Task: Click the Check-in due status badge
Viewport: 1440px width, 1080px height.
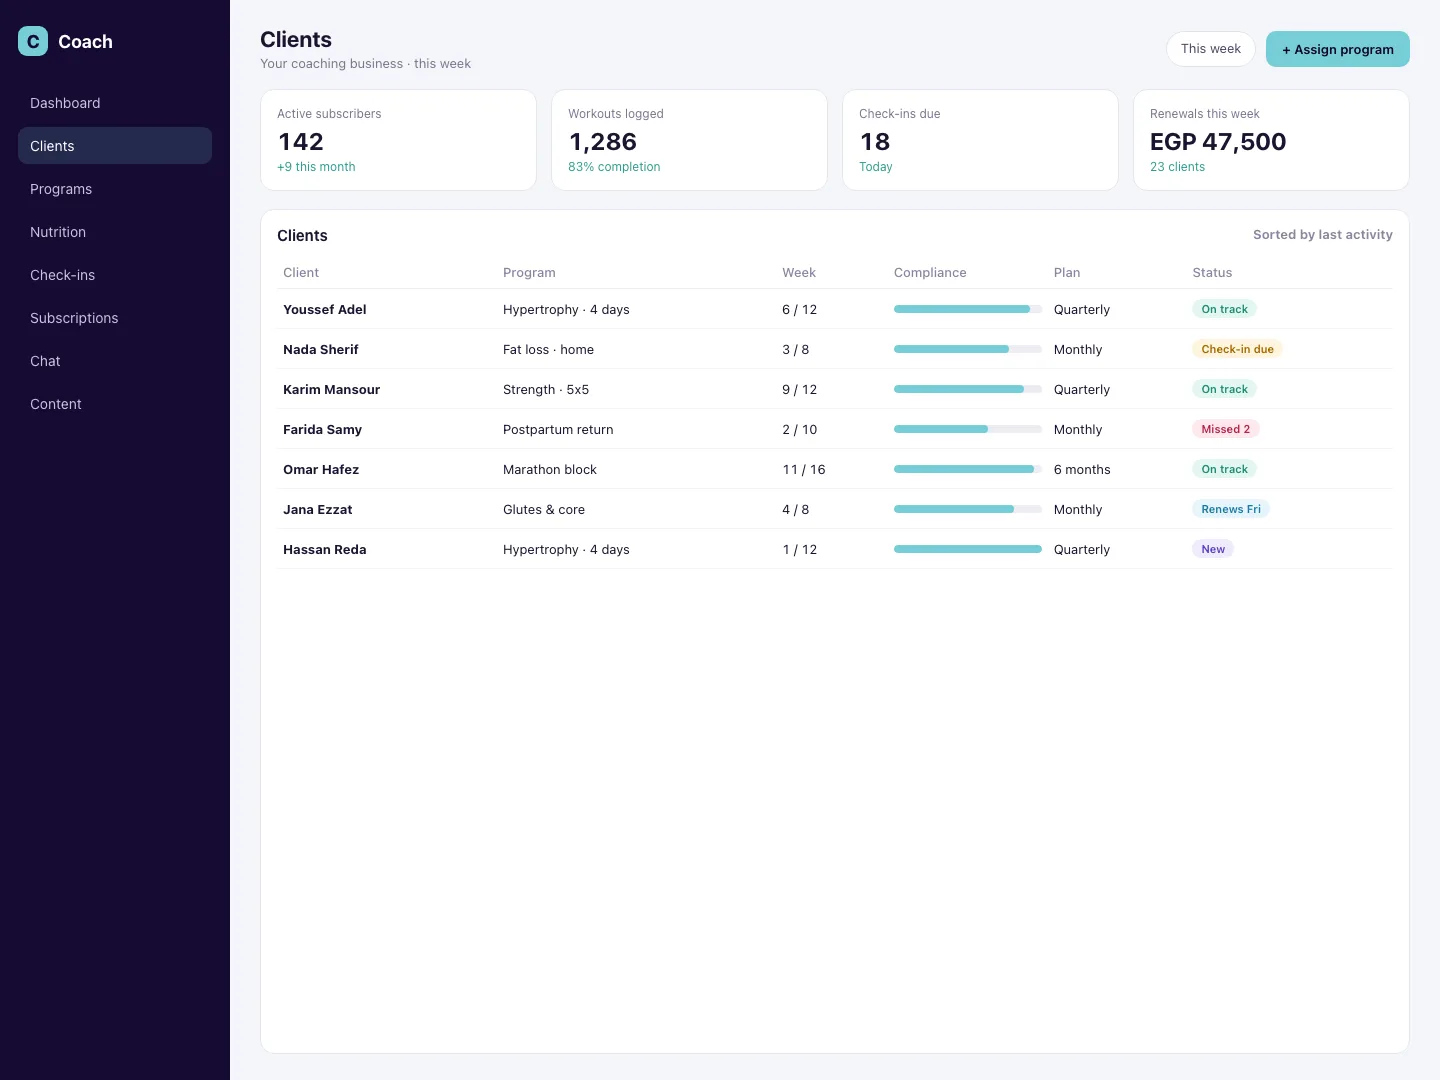Action: (1237, 349)
